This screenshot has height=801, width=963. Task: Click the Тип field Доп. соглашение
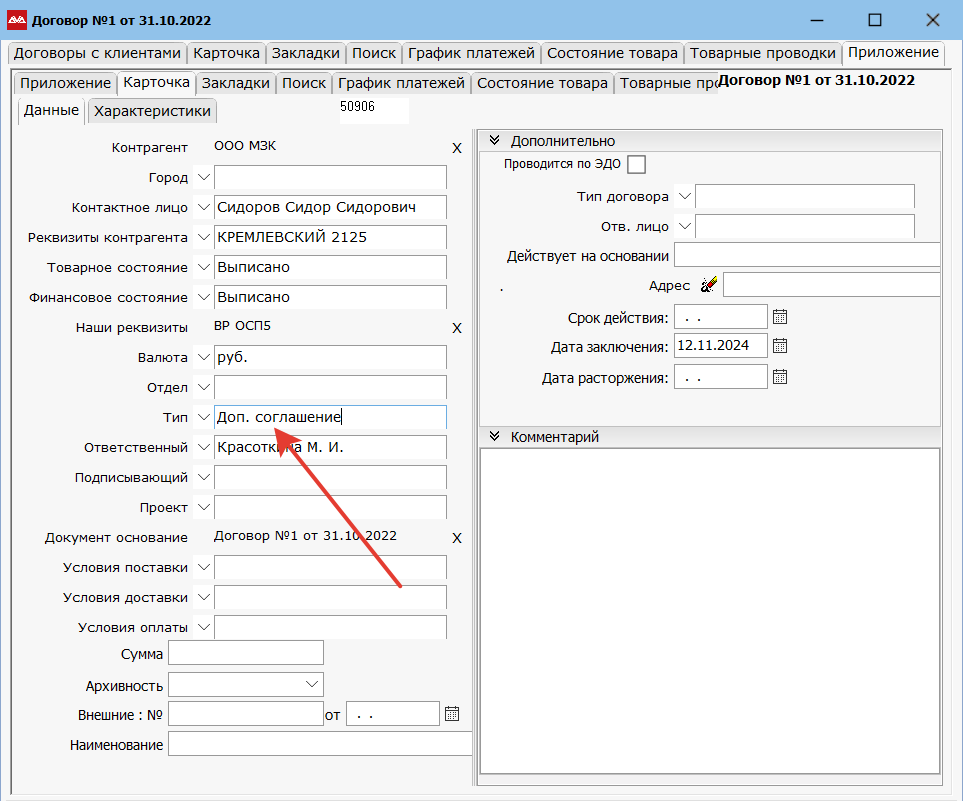(330, 417)
